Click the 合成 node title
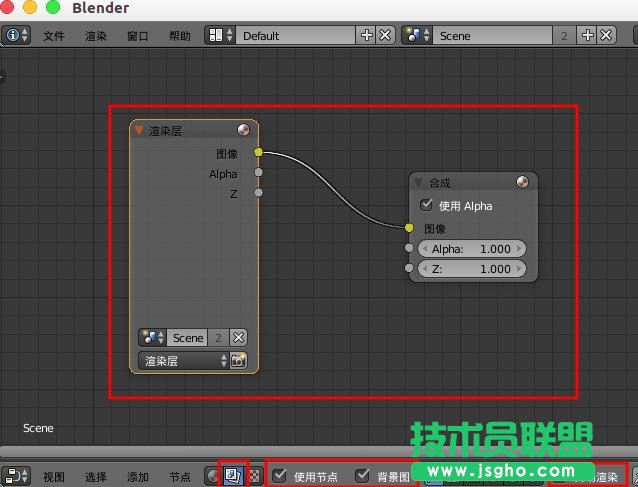This screenshot has height=487, width=638. tap(439, 183)
